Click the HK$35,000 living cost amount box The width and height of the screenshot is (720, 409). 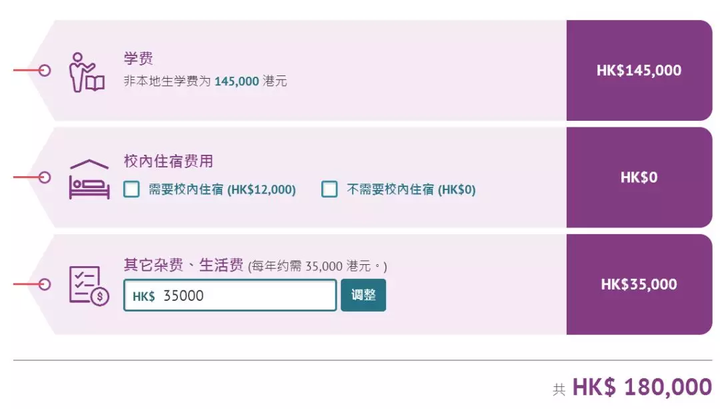click(639, 284)
